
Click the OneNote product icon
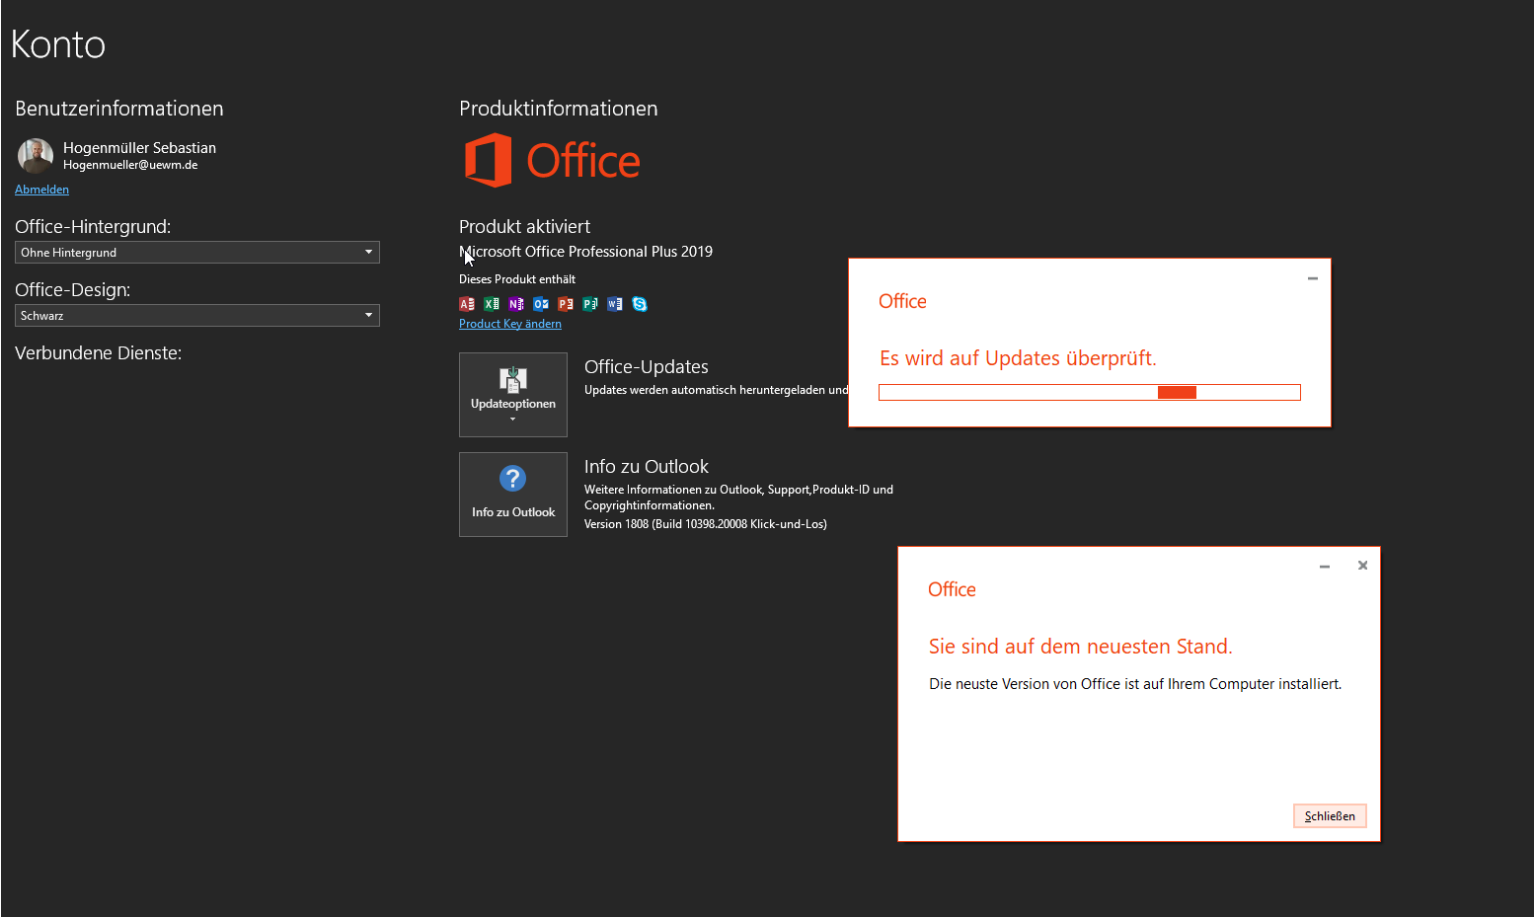pyautogui.click(x=516, y=304)
